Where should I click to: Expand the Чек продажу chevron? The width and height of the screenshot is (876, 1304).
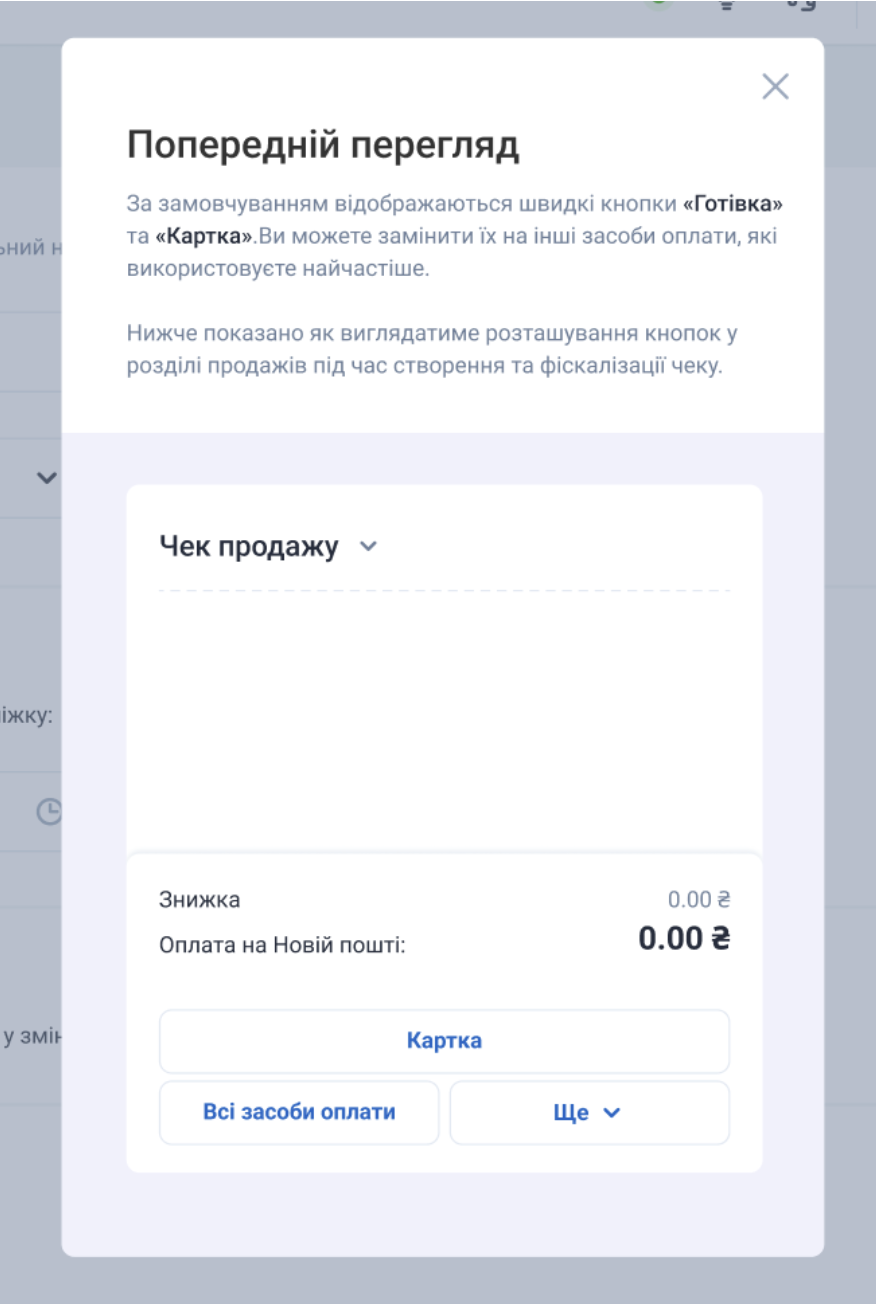(x=368, y=547)
